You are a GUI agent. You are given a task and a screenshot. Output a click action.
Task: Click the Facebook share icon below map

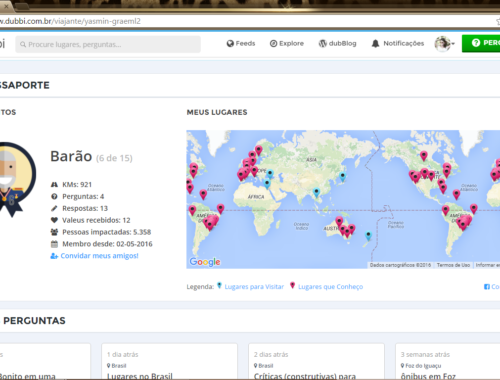(487, 287)
